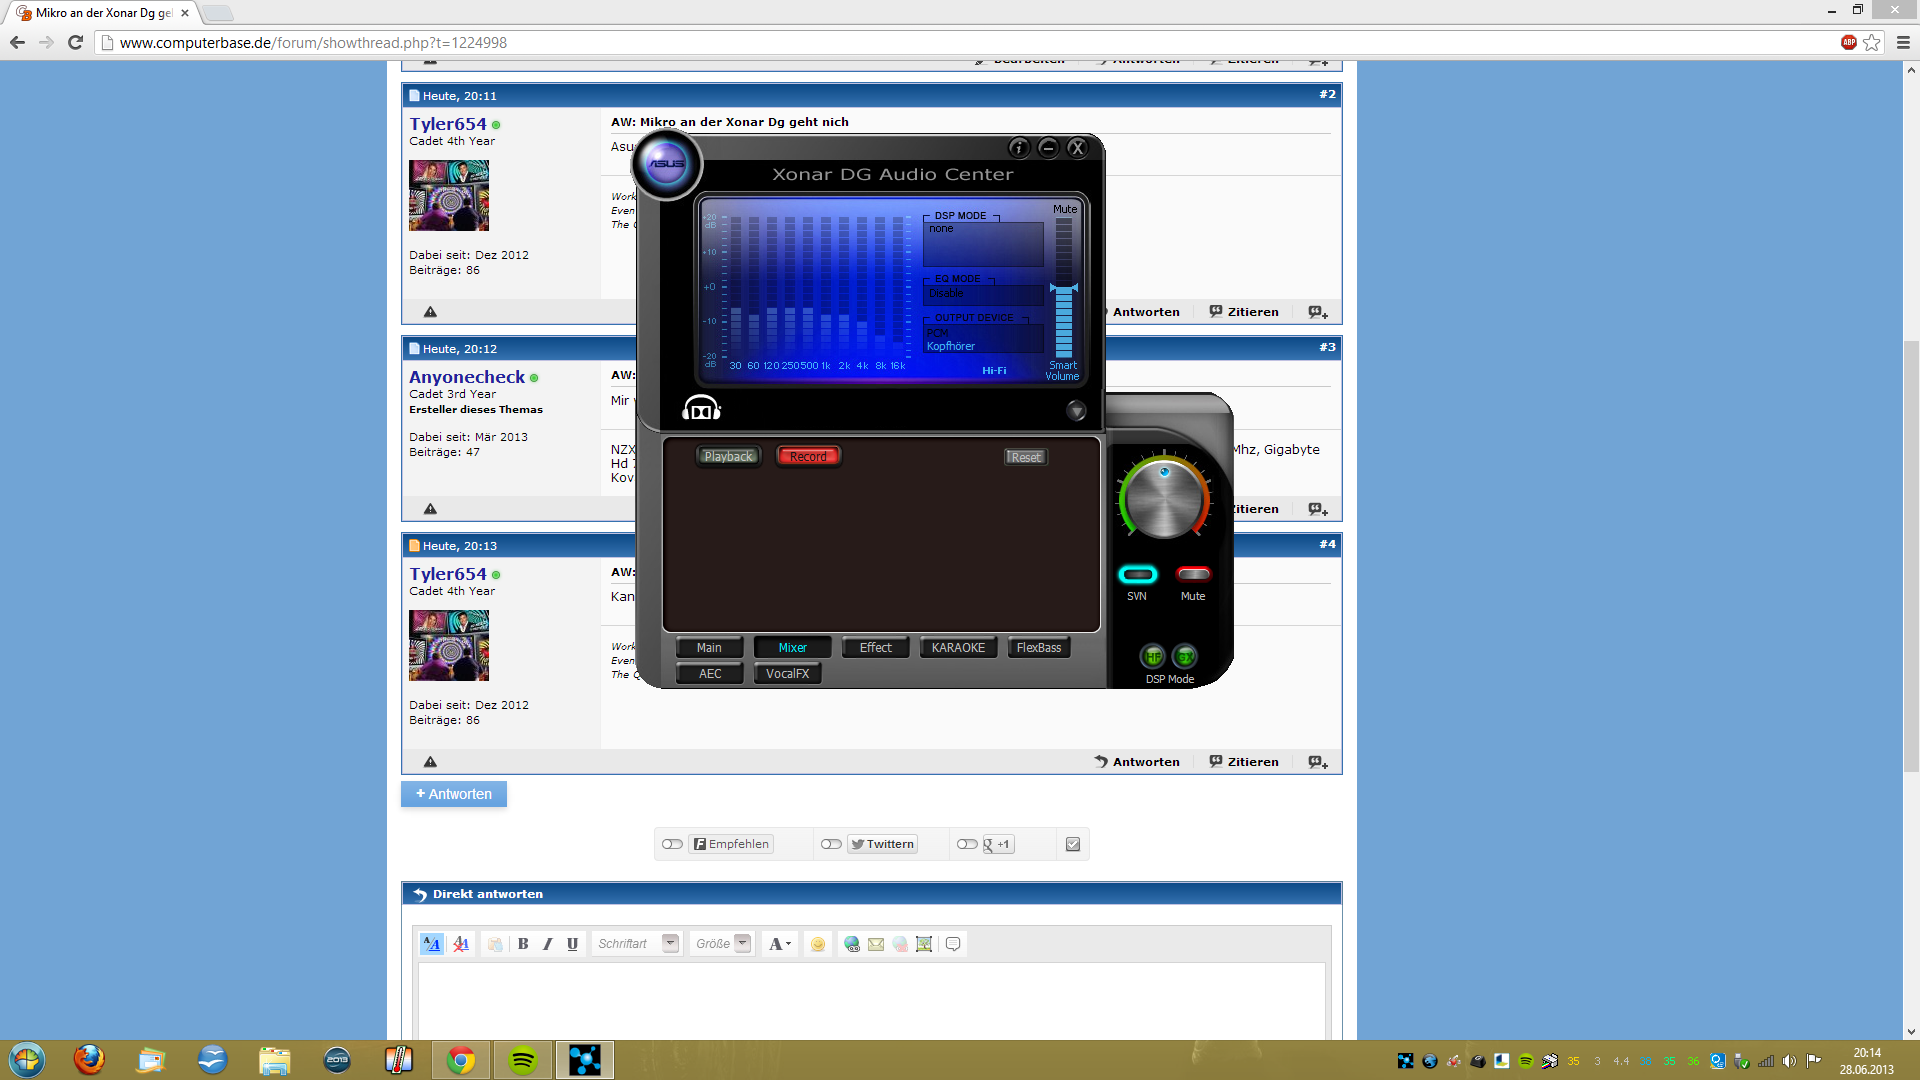
Task: Click the Audio Center info icon
Action: click(1018, 148)
